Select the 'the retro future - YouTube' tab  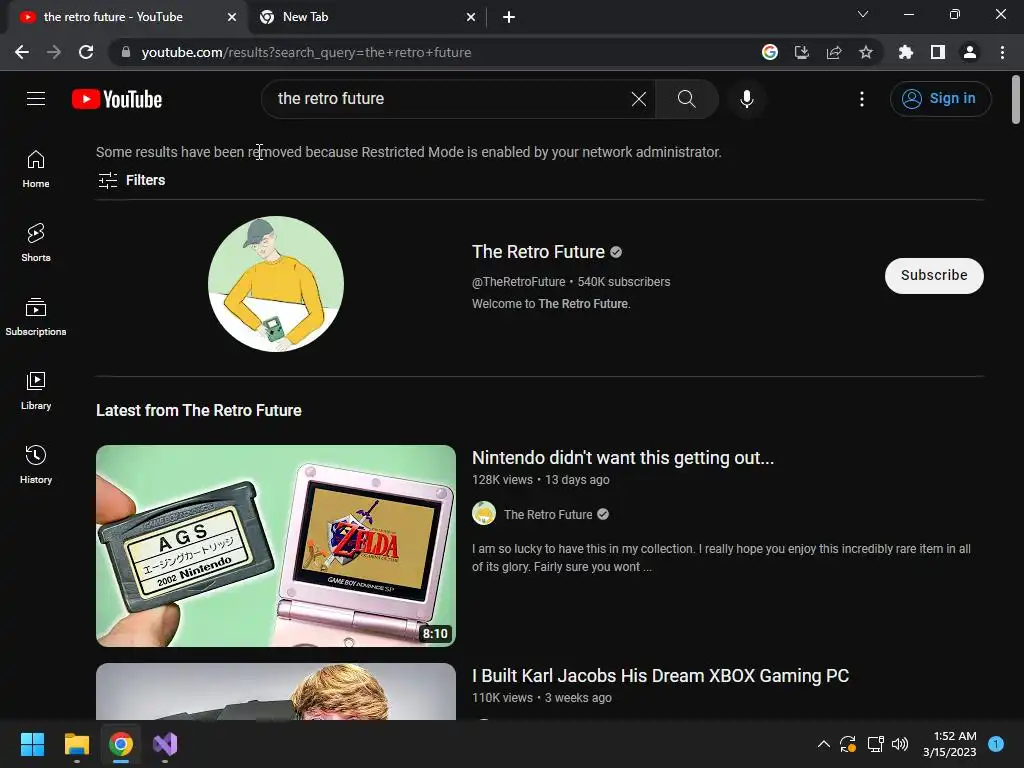(126, 17)
